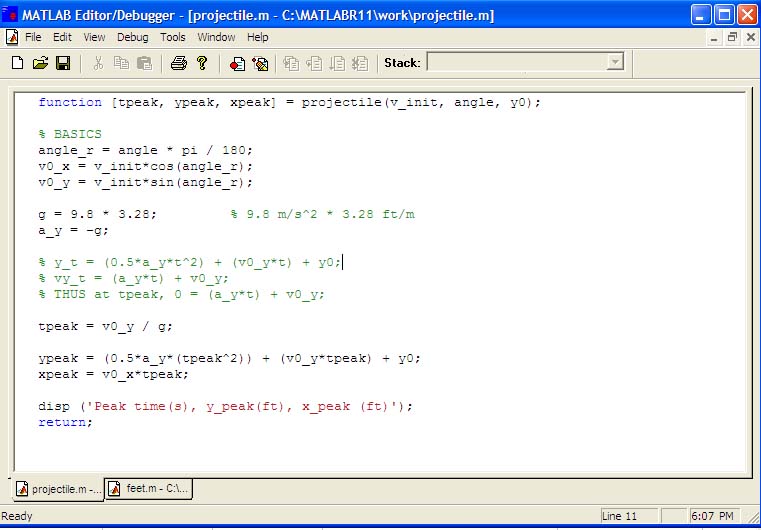Minimize the inner document window

[713, 37]
